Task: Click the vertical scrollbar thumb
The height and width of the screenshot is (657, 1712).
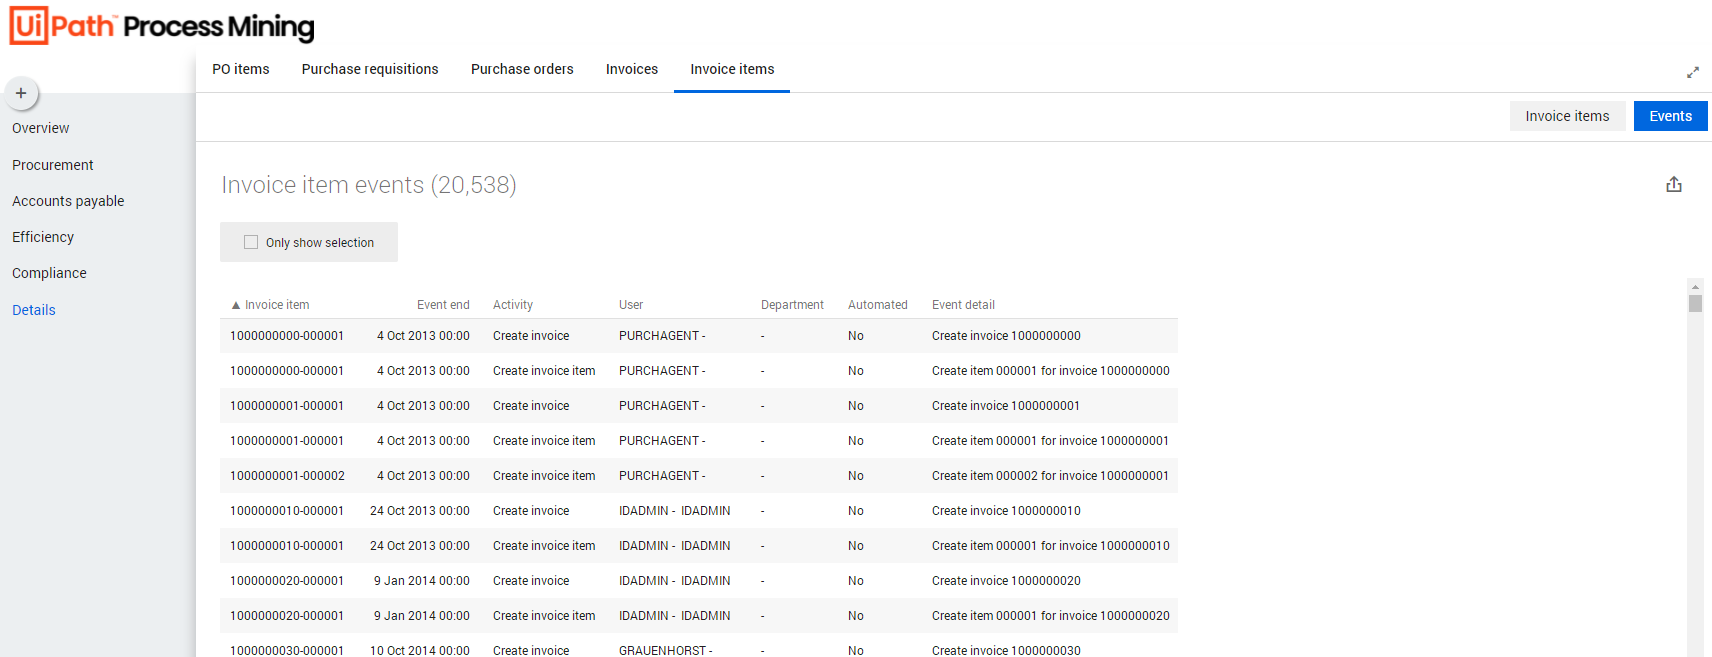Action: point(1695,304)
